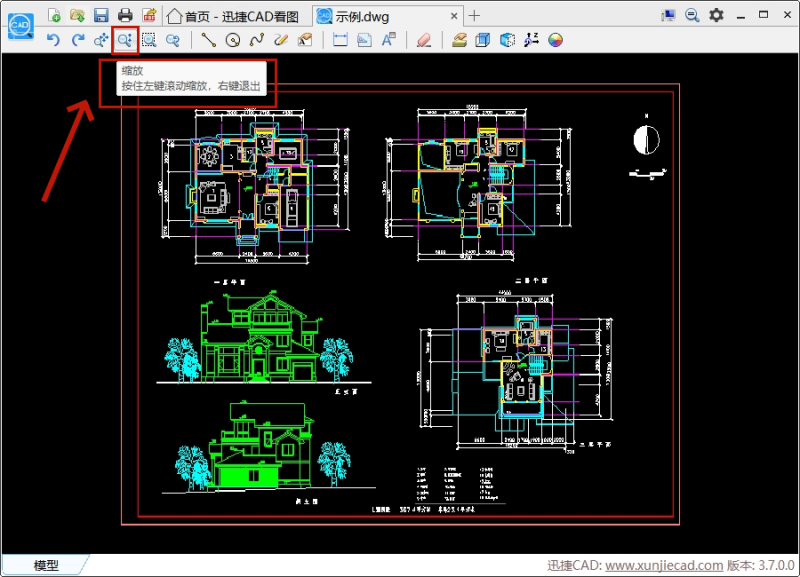
Task: Click the magnifier search icon in title bar
Action: click(x=692, y=15)
